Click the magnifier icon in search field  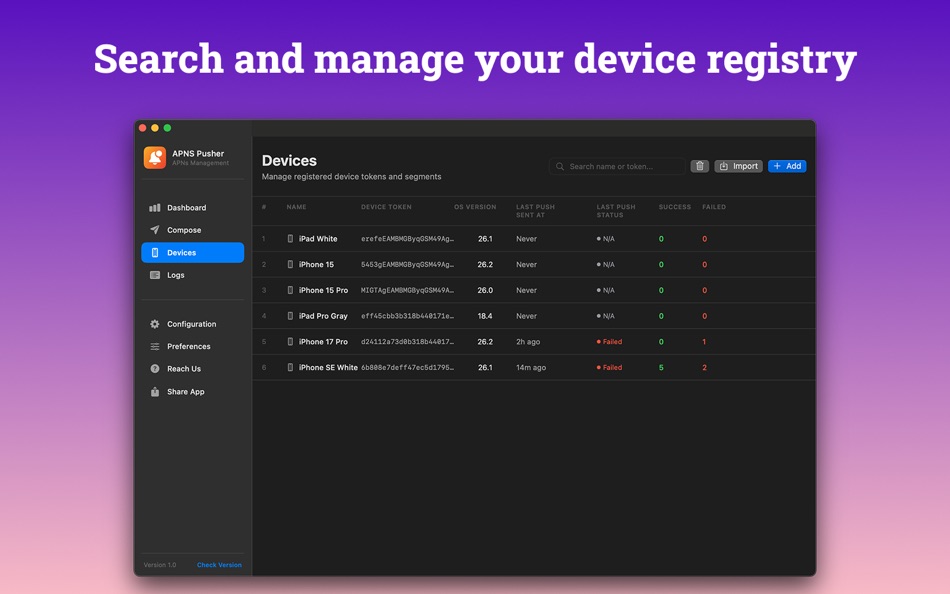(560, 166)
